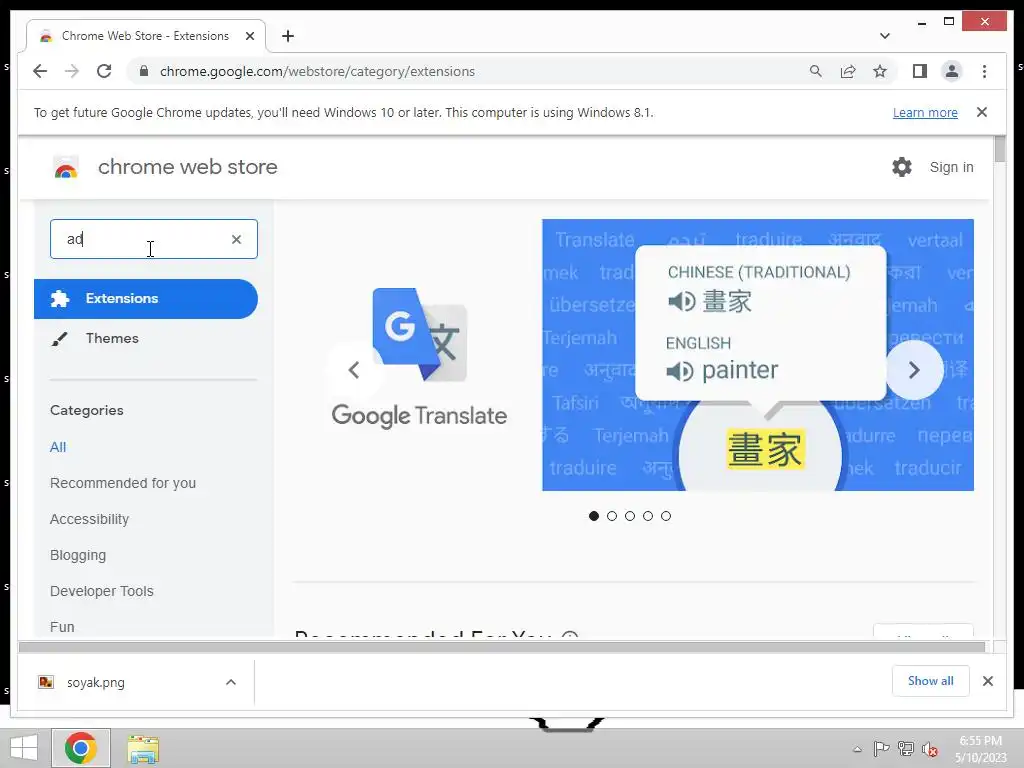Viewport: 1024px width, 768px height.
Task: Choose Recommended for you category
Action: pyautogui.click(x=123, y=483)
